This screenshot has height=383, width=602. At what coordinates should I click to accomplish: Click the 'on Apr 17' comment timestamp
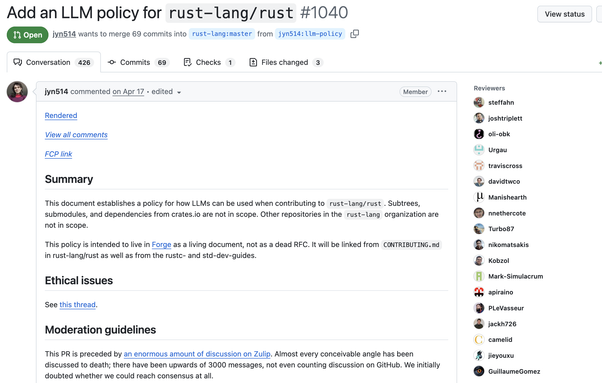[128, 92]
